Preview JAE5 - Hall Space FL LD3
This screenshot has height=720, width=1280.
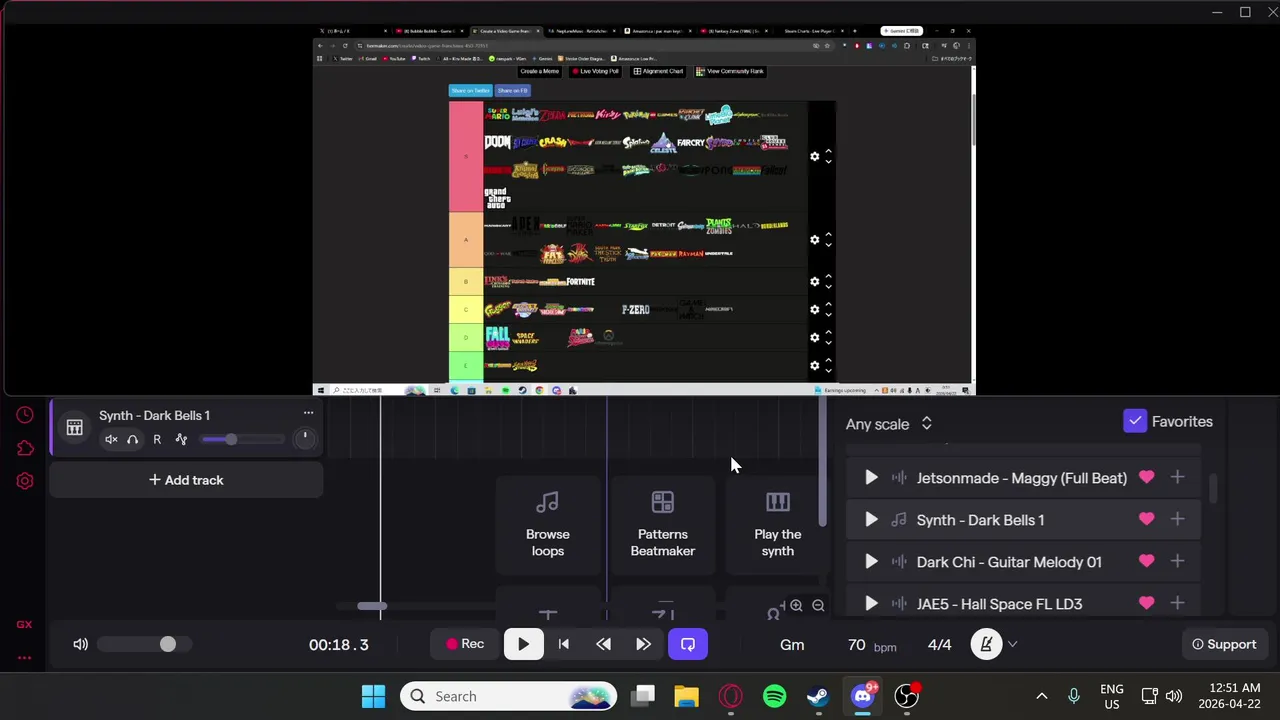[x=871, y=604]
